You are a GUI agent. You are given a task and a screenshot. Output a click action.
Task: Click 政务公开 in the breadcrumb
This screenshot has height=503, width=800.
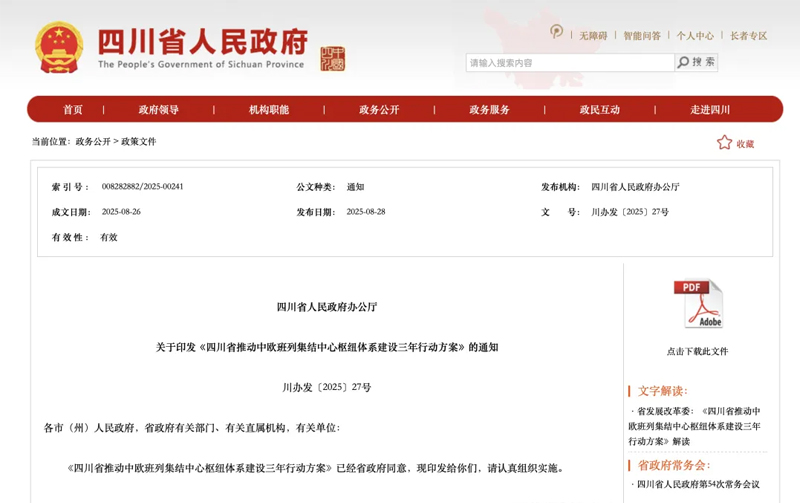(93, 142)
